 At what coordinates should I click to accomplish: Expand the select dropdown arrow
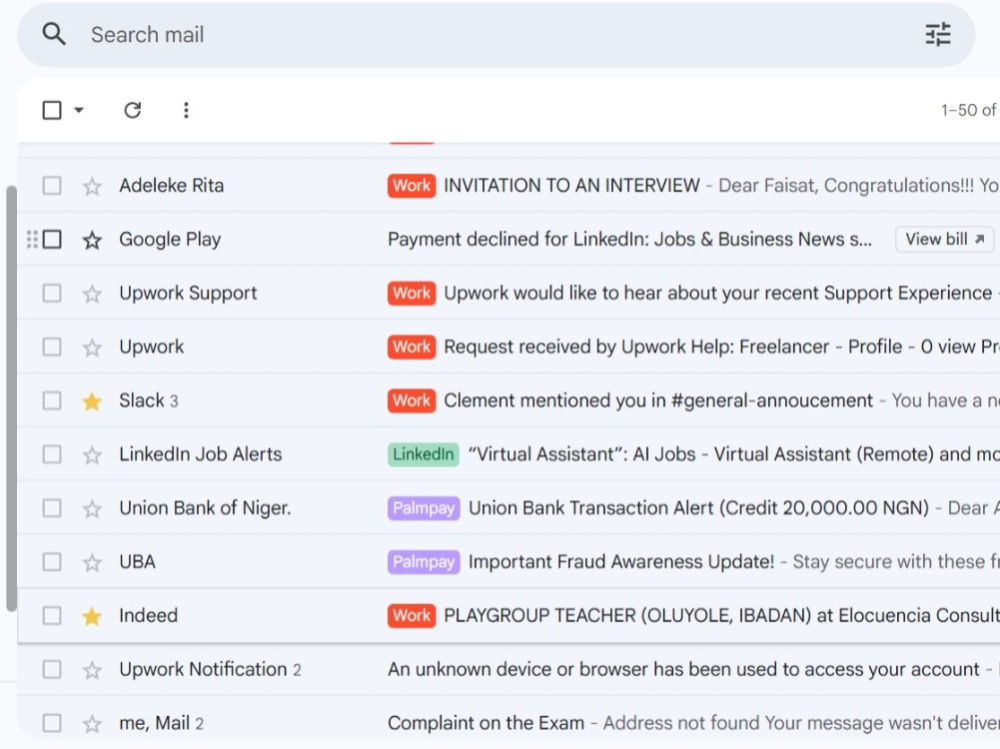78,110
